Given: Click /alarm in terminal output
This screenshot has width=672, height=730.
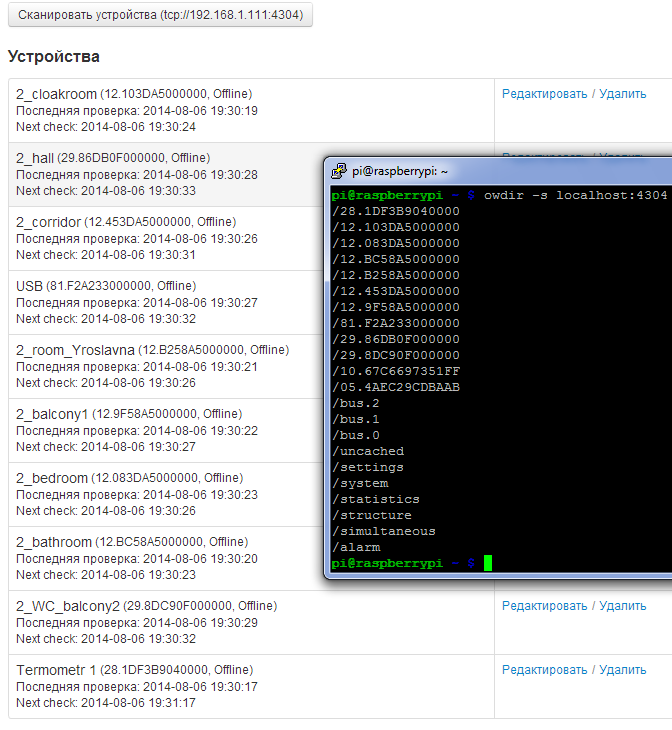Looking at the screenshot, I should click(356, 548).
